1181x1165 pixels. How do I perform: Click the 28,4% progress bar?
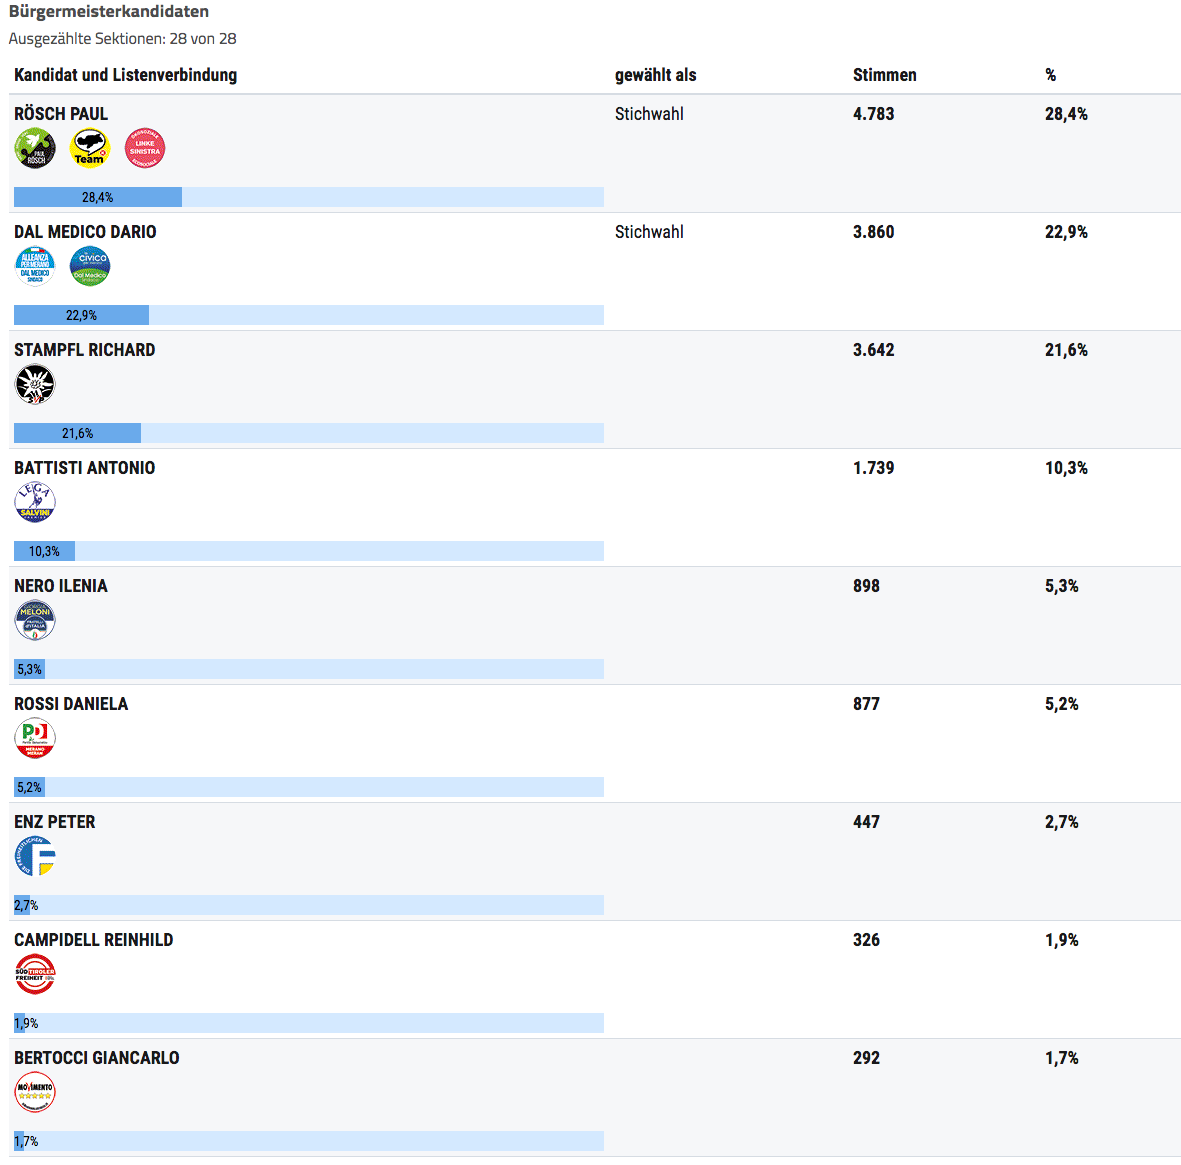click(x=309, y=197)
